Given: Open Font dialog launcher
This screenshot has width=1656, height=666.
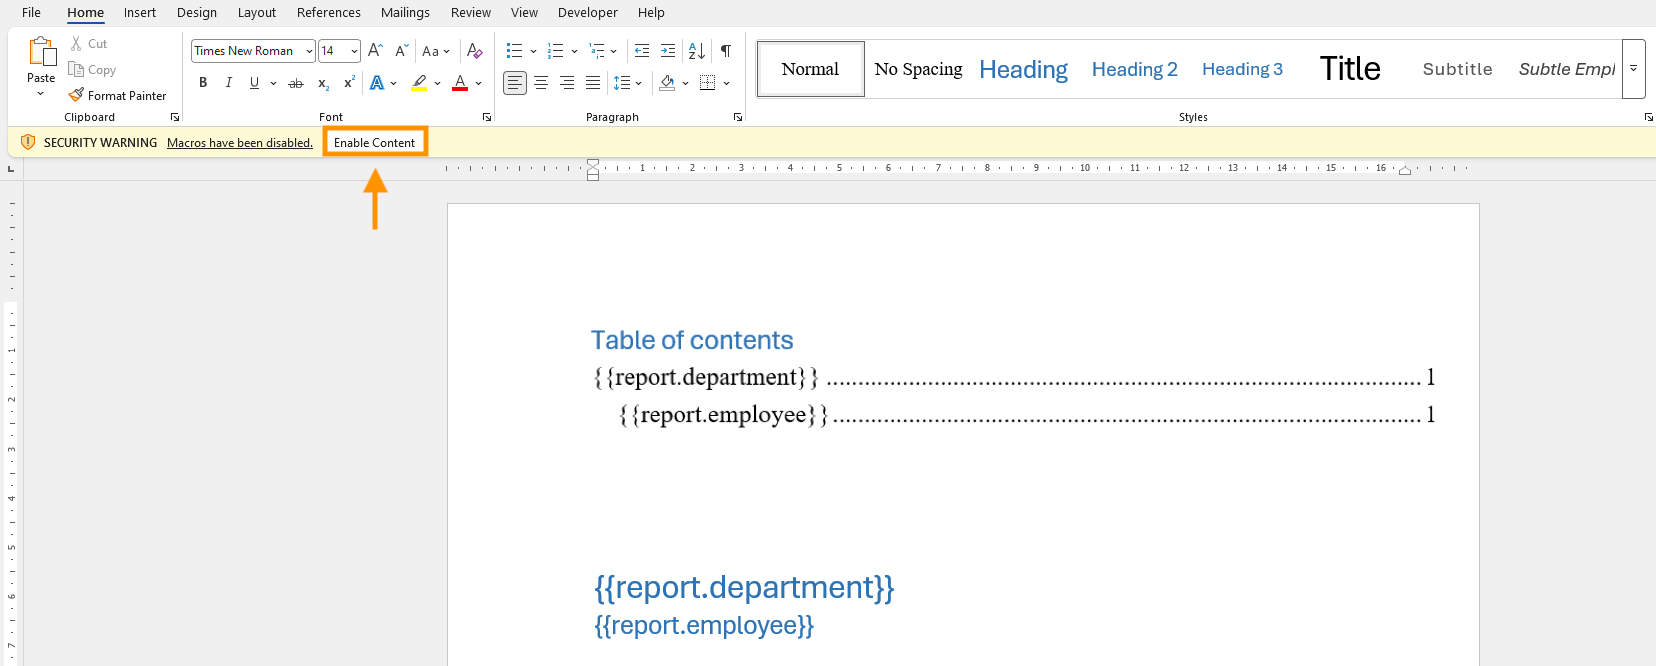Looking at the screenshot, I should coord(487,117).
